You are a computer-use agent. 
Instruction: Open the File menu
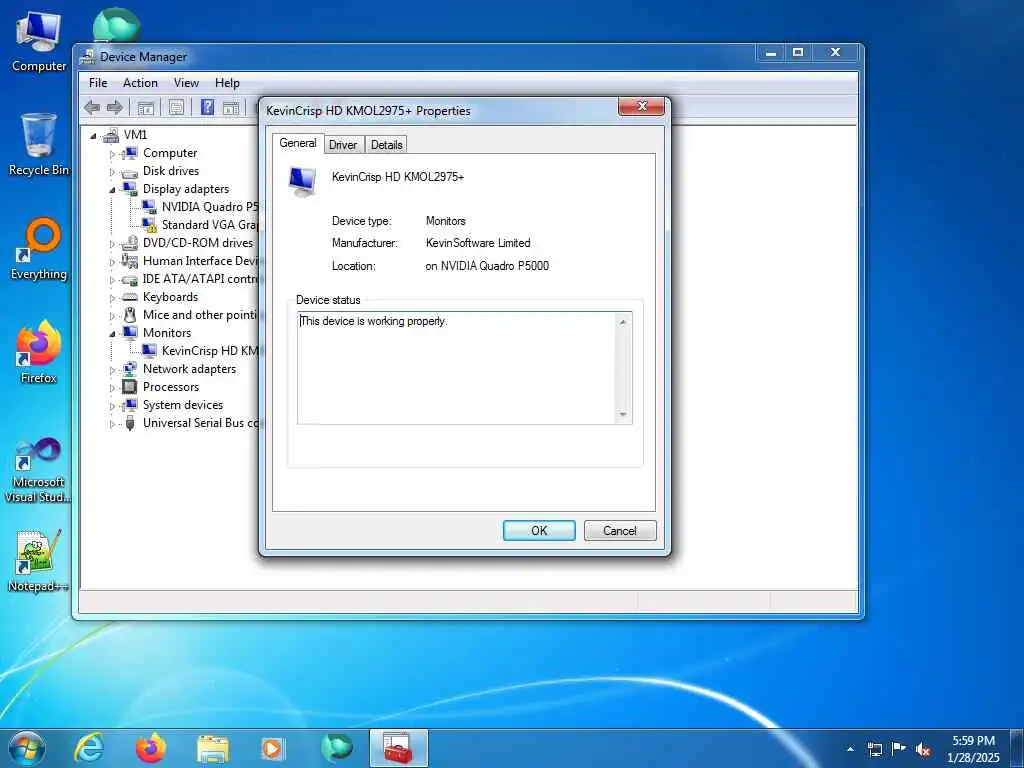(x=98, y=83)
